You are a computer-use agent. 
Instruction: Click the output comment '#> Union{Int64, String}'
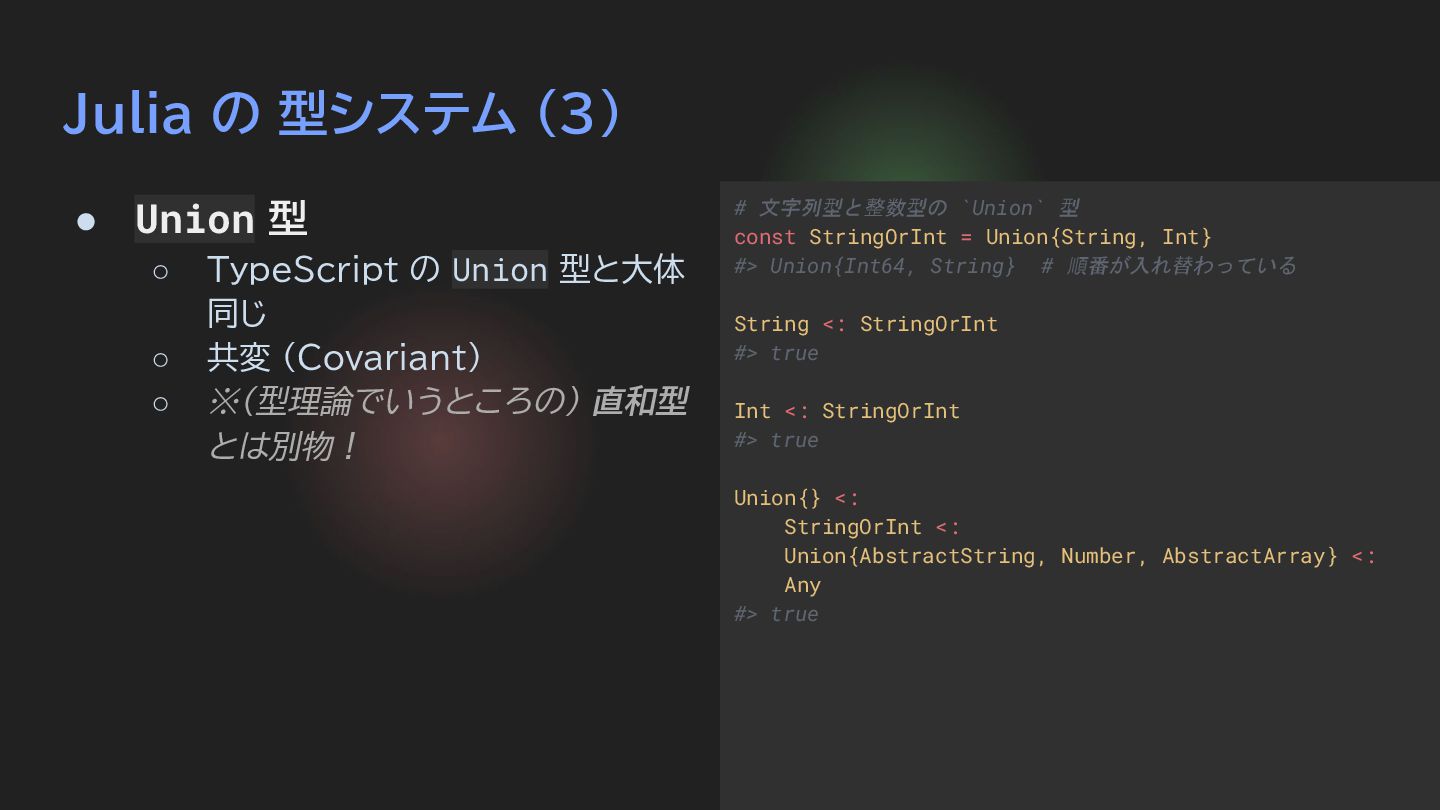[874, 266]
